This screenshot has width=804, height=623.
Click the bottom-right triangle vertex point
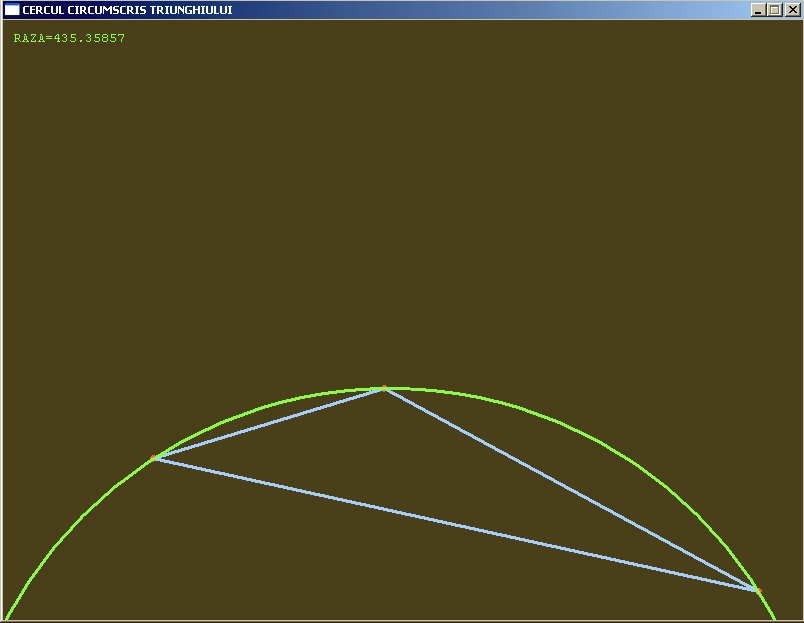pos(759,591)
